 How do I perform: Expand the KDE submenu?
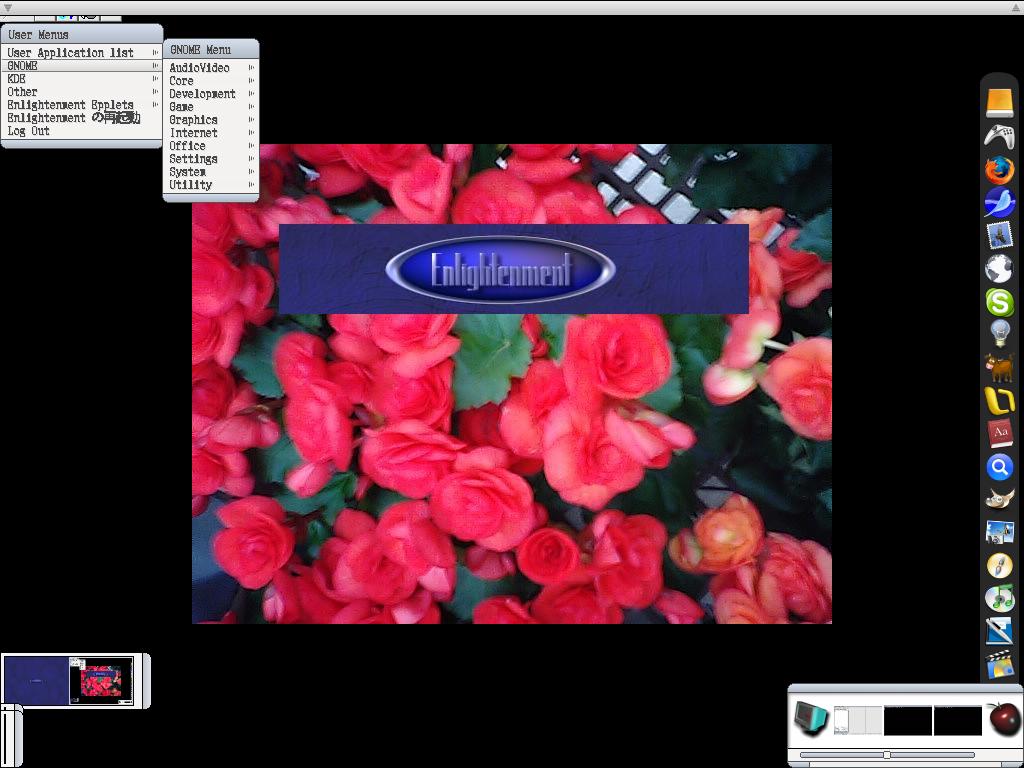[18, 79]
